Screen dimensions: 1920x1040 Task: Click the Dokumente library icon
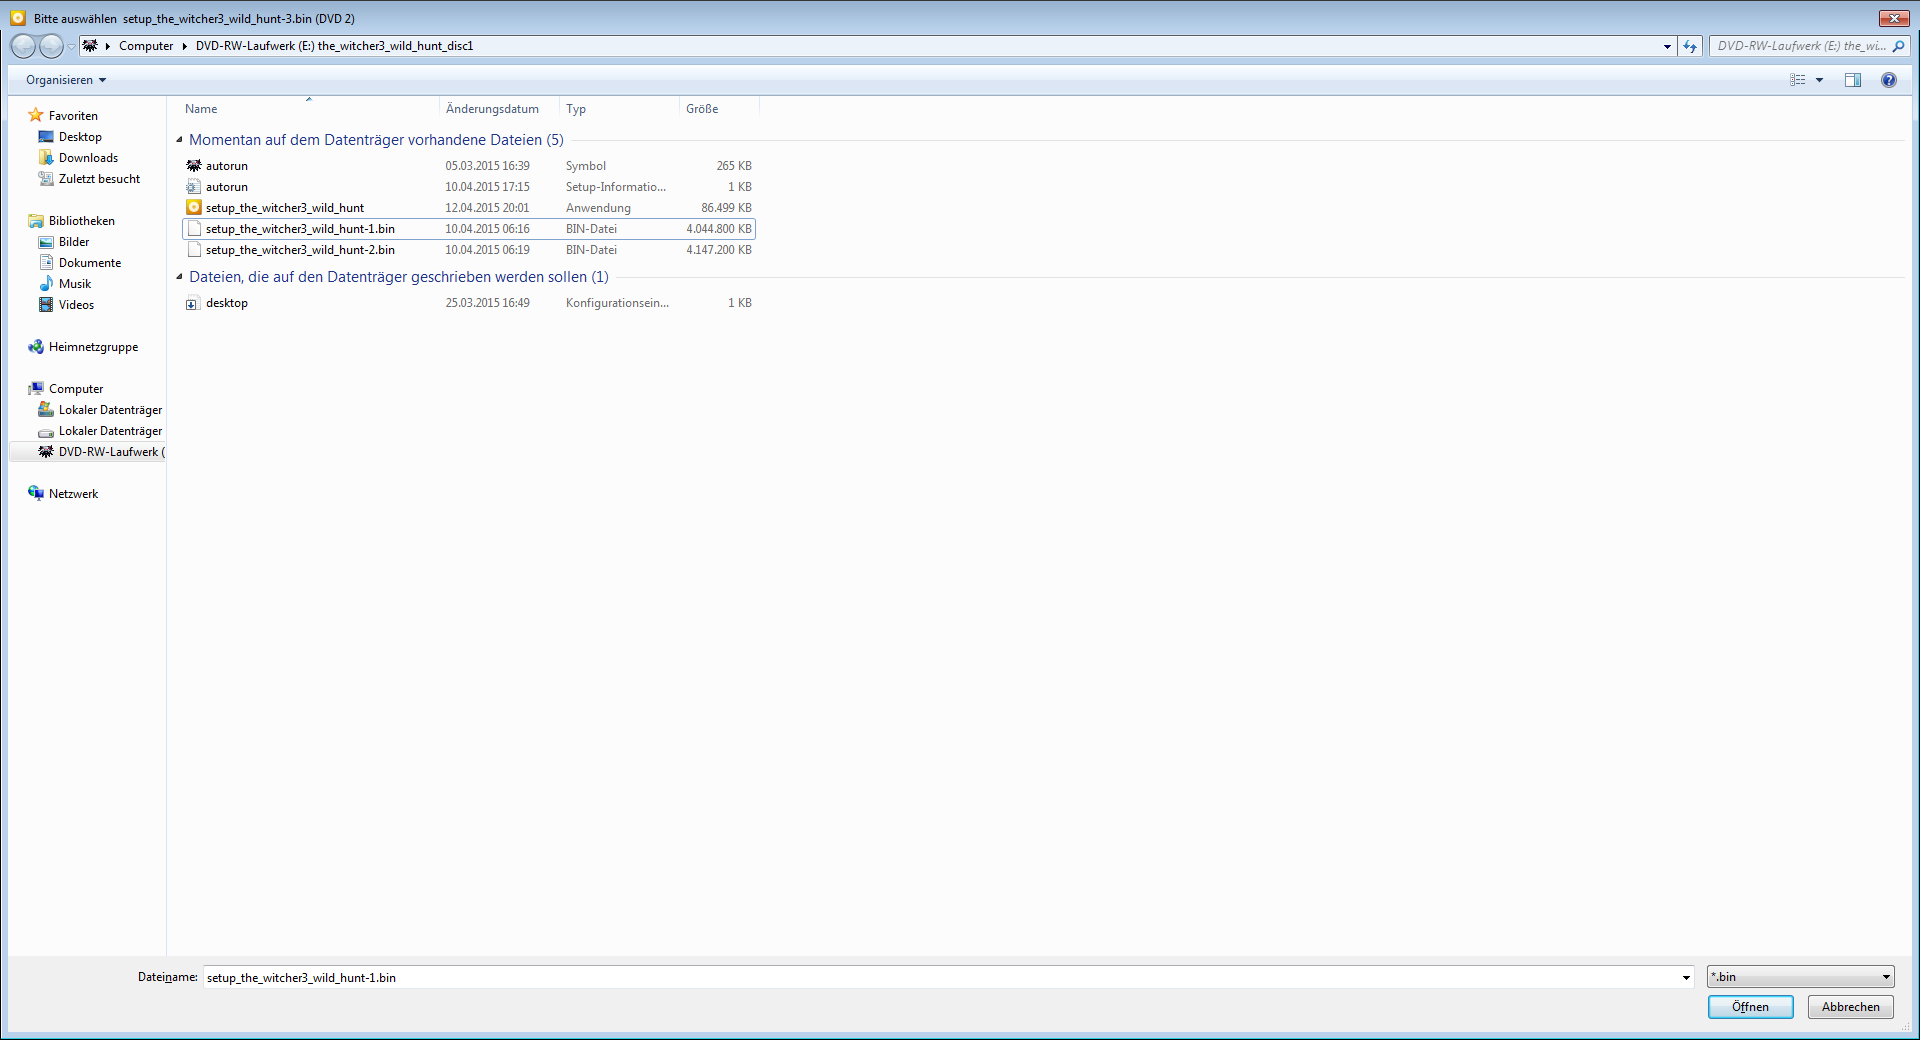click(x=46, y=263)
